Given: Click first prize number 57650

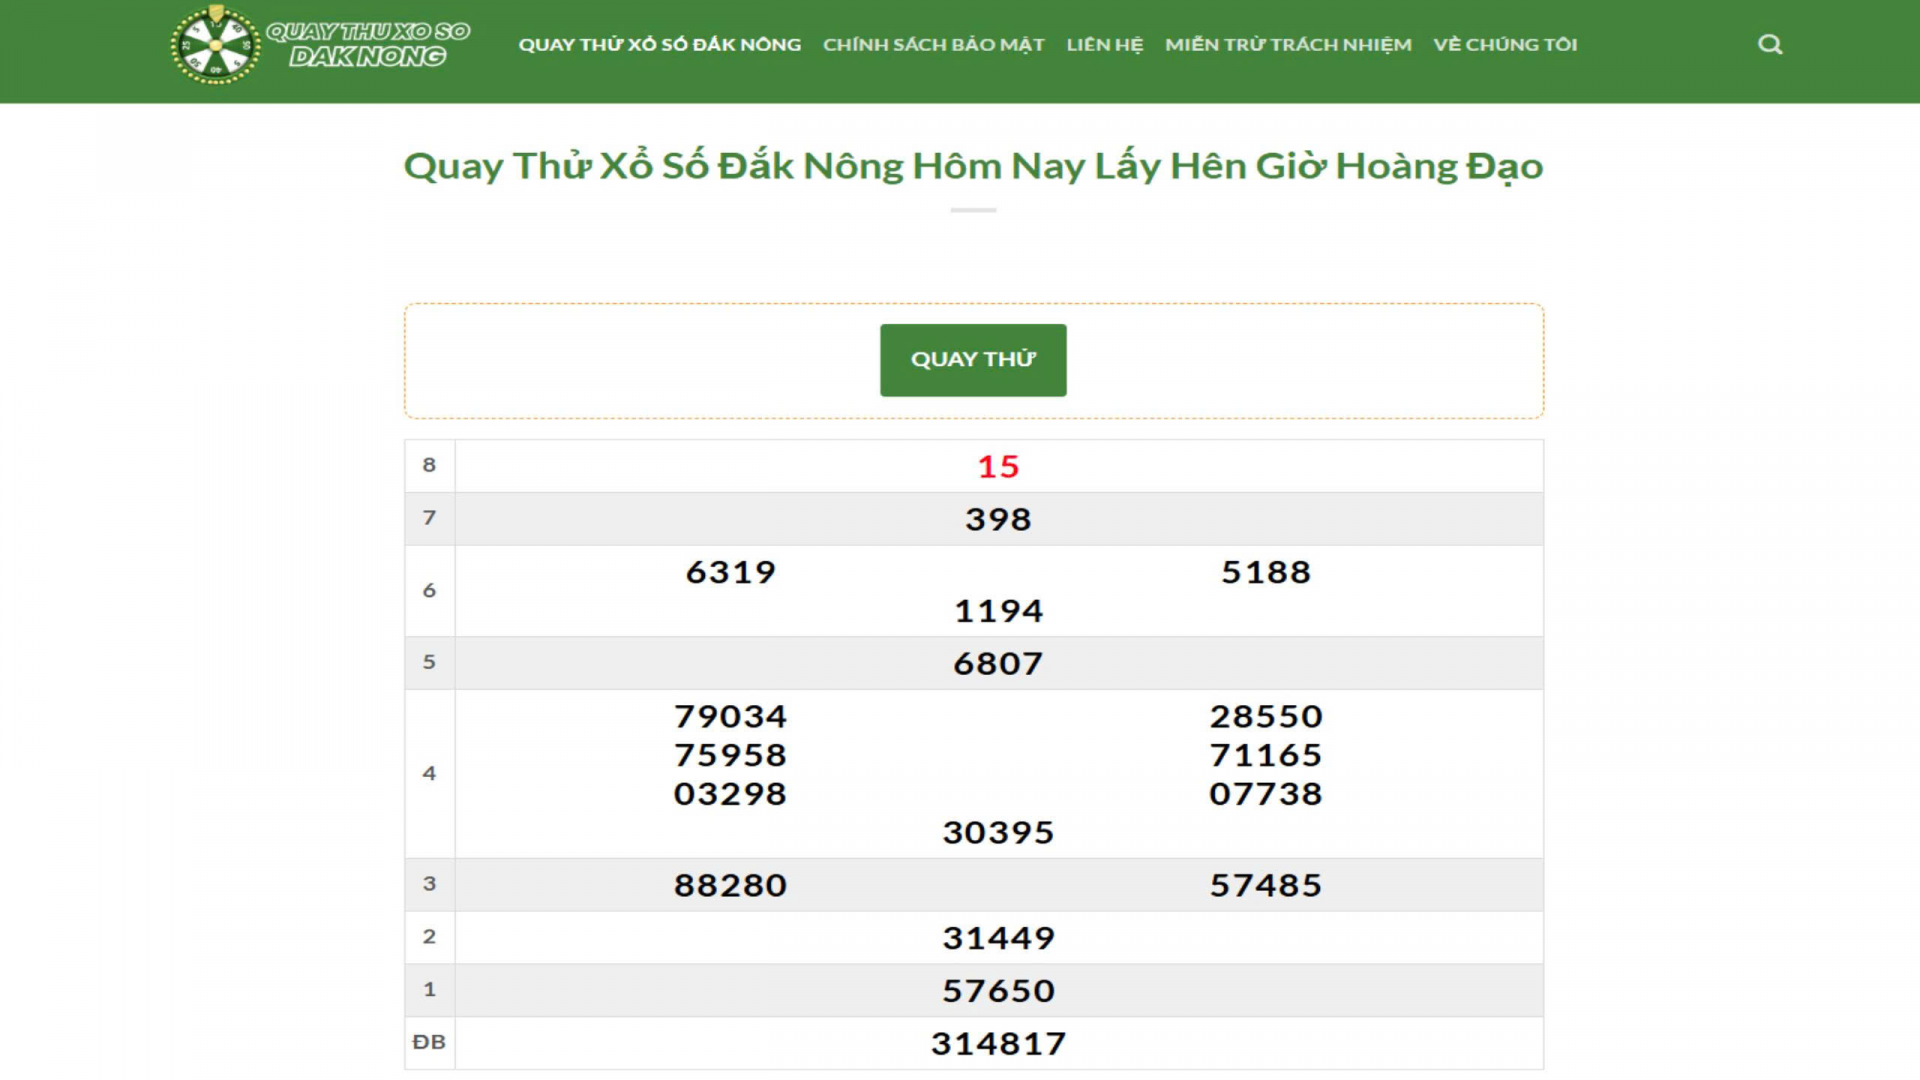Looking at the screenshot, I should 998,991.
